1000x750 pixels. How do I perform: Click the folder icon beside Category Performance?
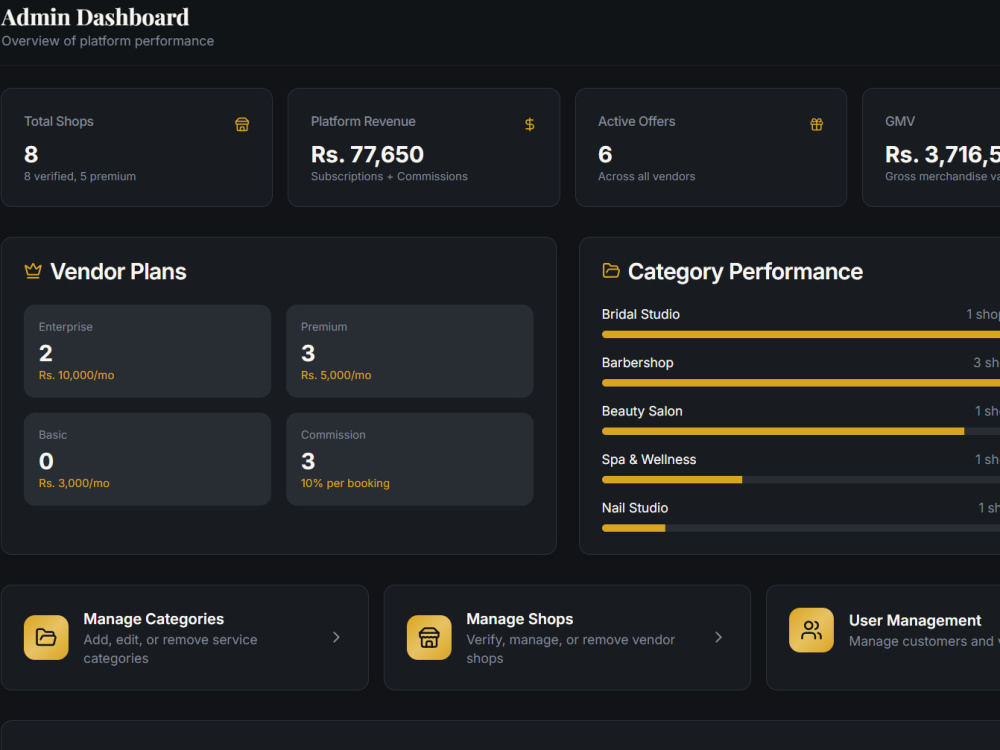click(x=611, y=270)
